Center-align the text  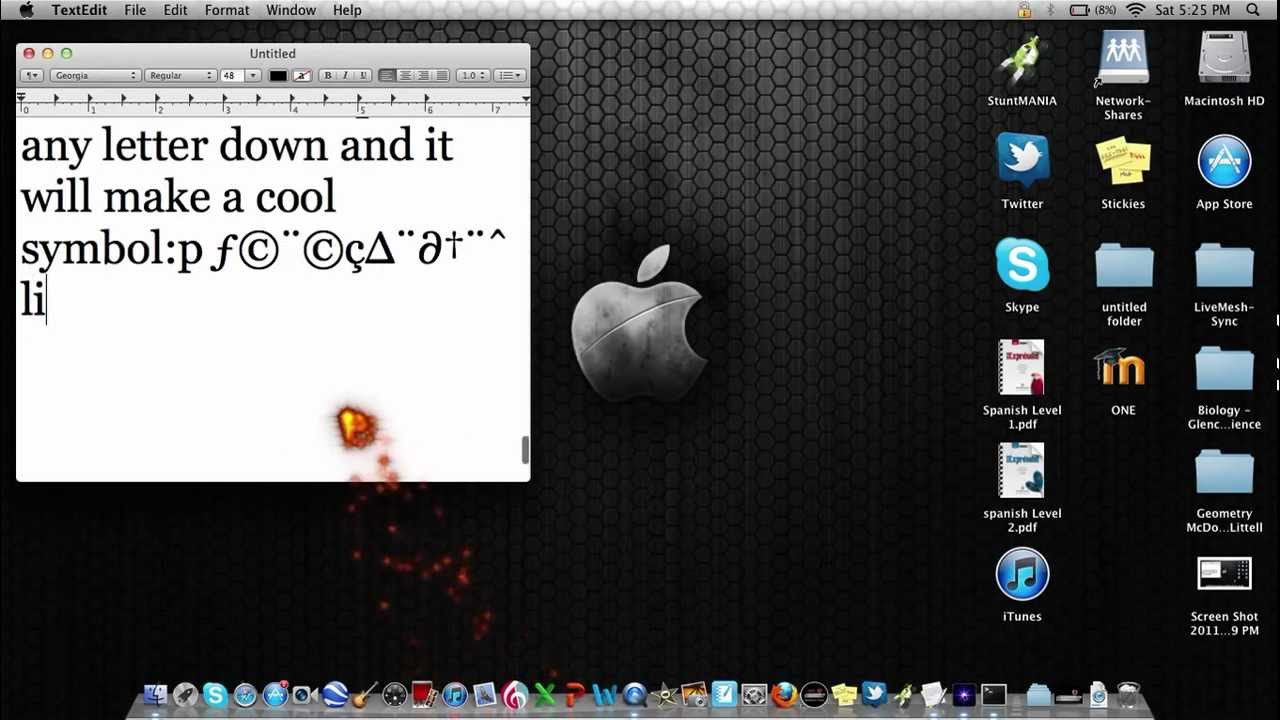(405, 75)
